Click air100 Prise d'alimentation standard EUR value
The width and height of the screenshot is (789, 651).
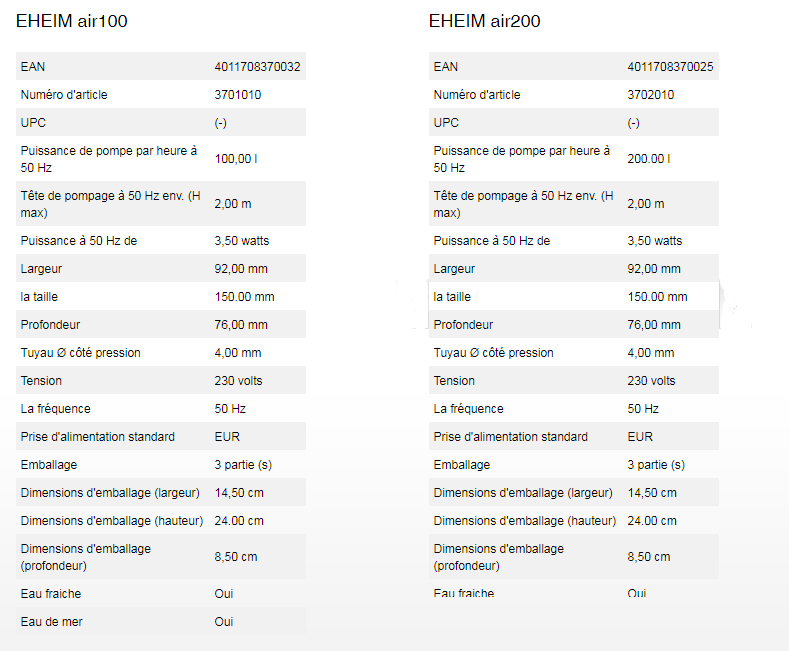[x=227, y=437]
